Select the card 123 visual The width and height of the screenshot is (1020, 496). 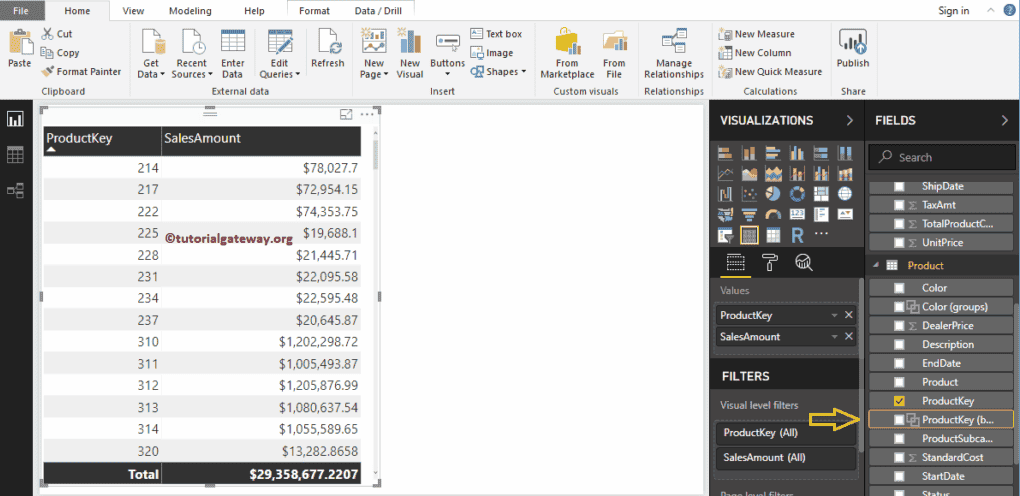pyautogui.click(x=796, y=214)
